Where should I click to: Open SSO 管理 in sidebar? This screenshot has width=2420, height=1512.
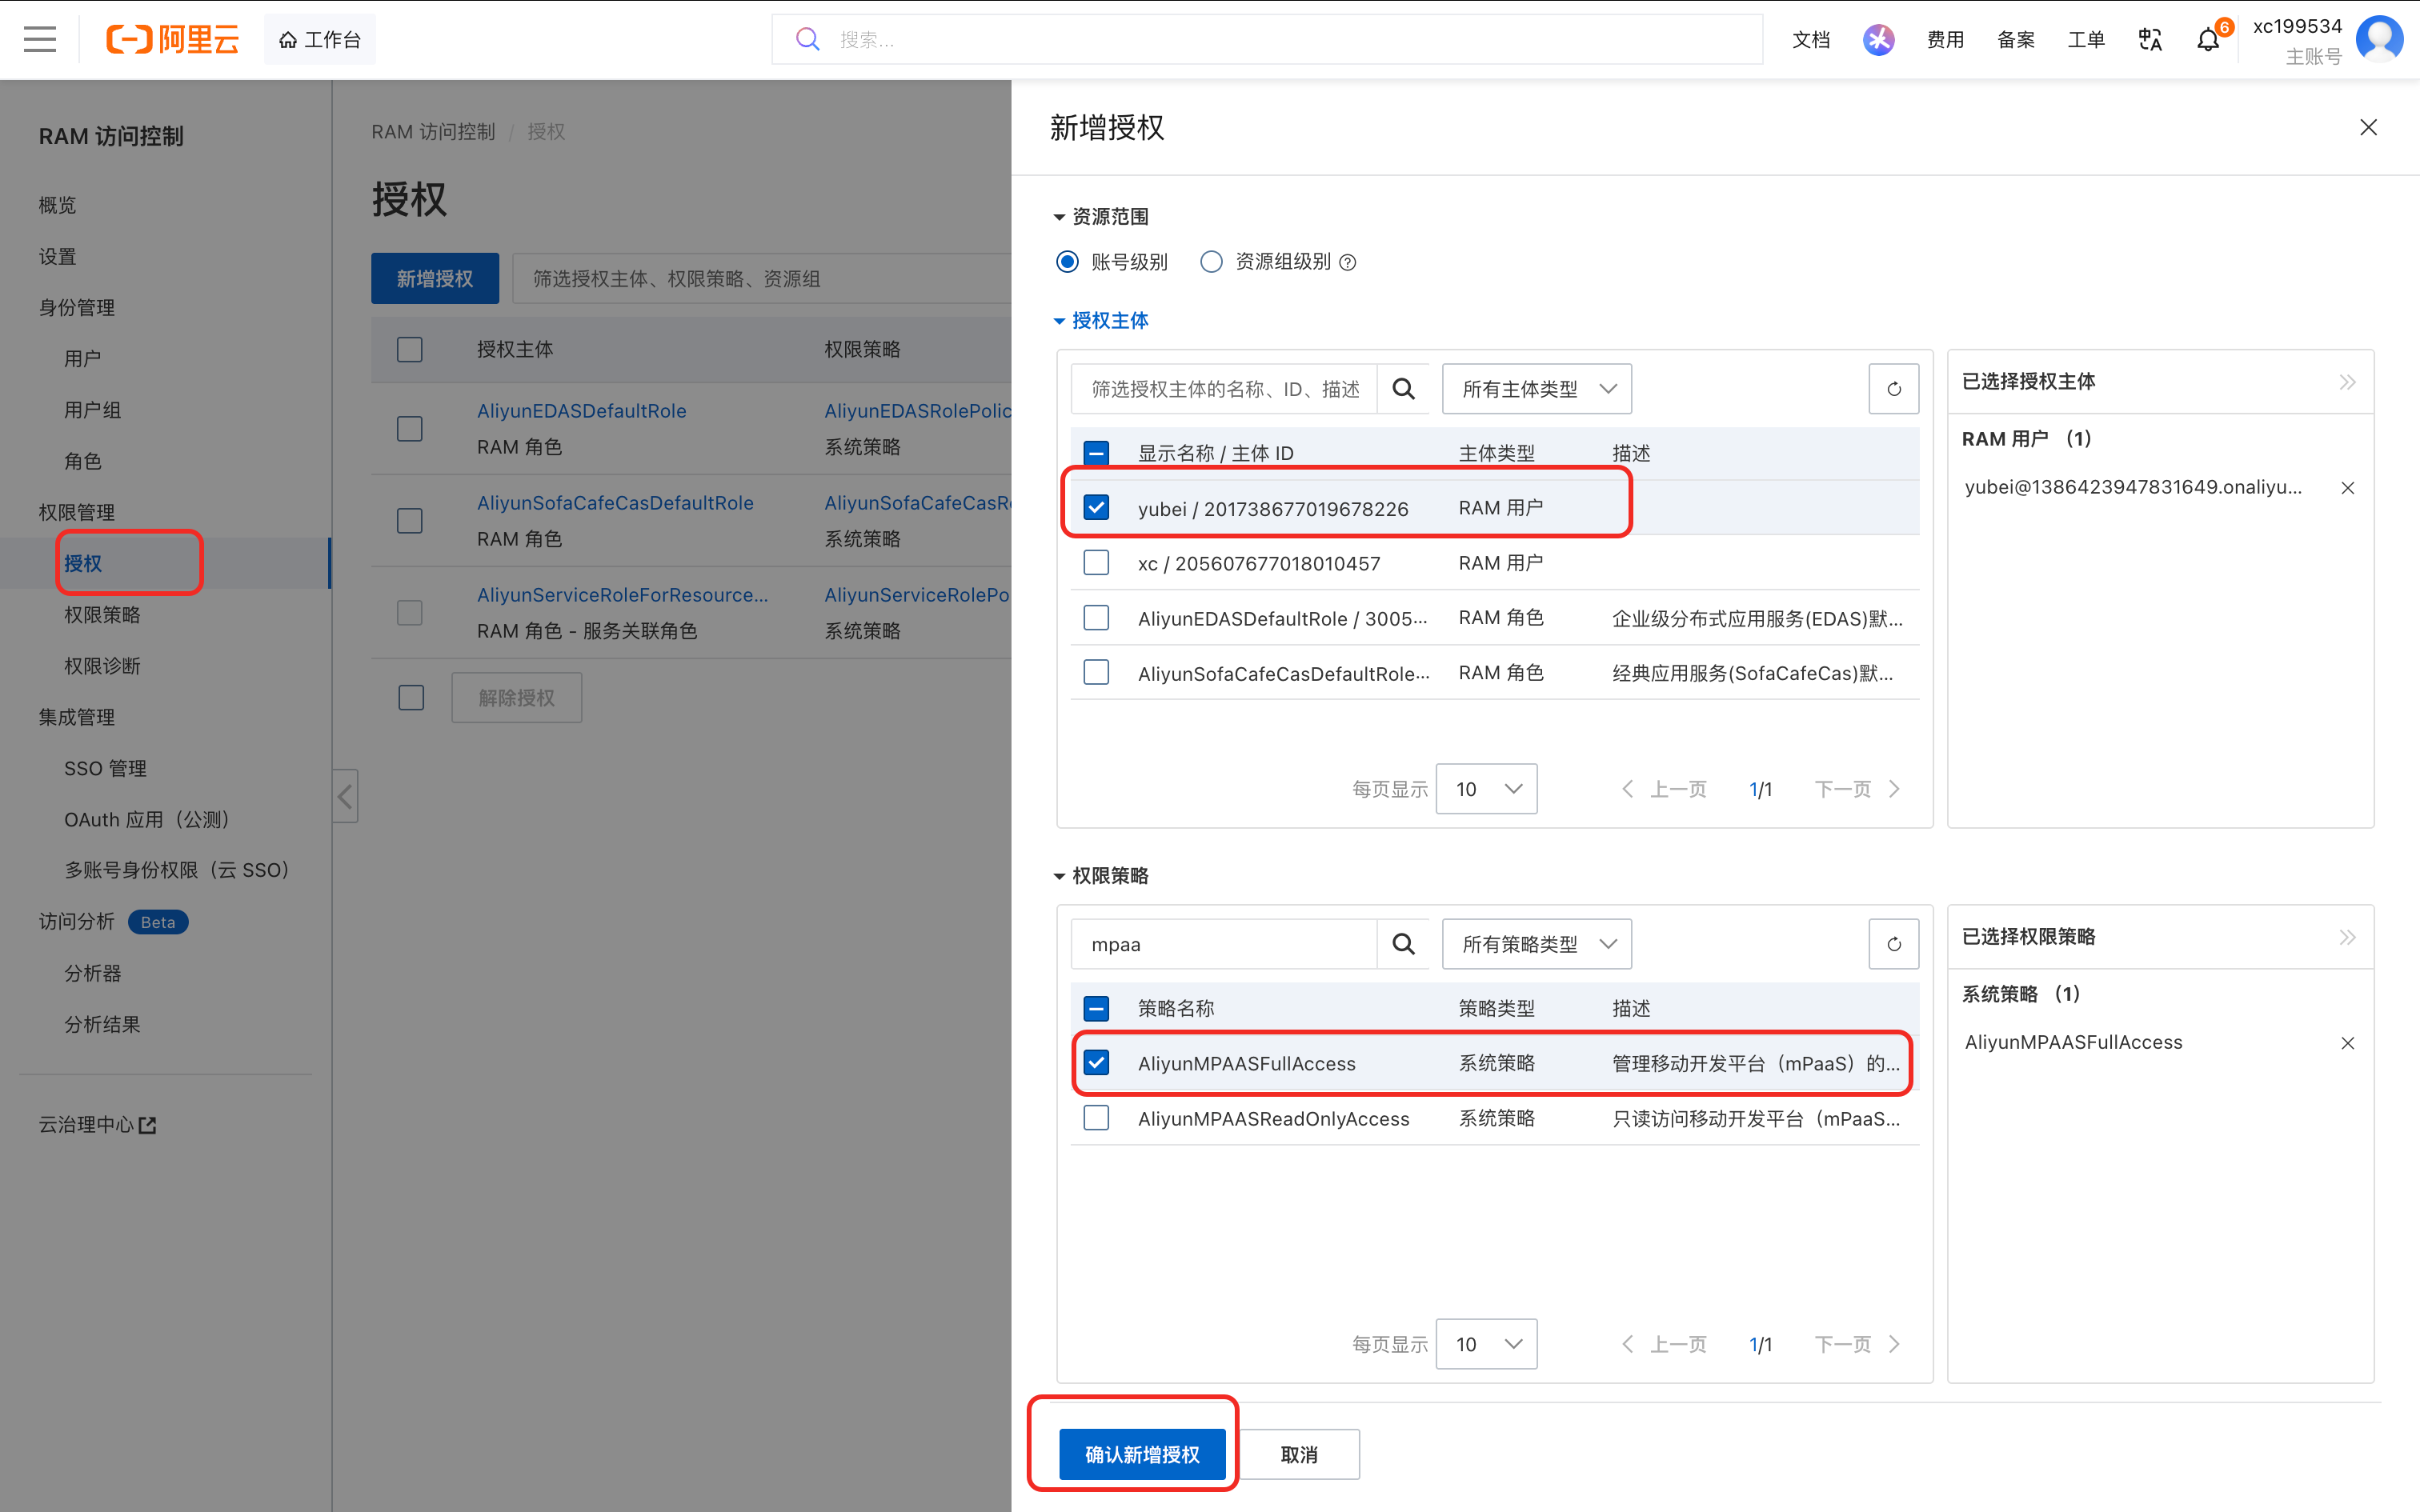[x=105, y=768]
